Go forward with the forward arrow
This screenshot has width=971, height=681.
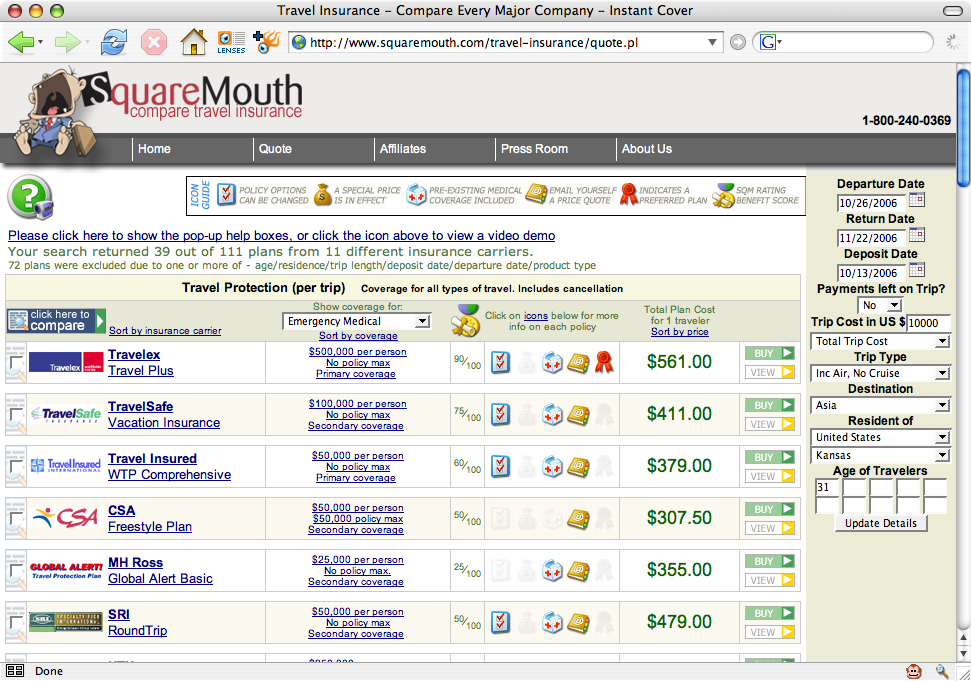pyautogui.click(x=67, y=43)
